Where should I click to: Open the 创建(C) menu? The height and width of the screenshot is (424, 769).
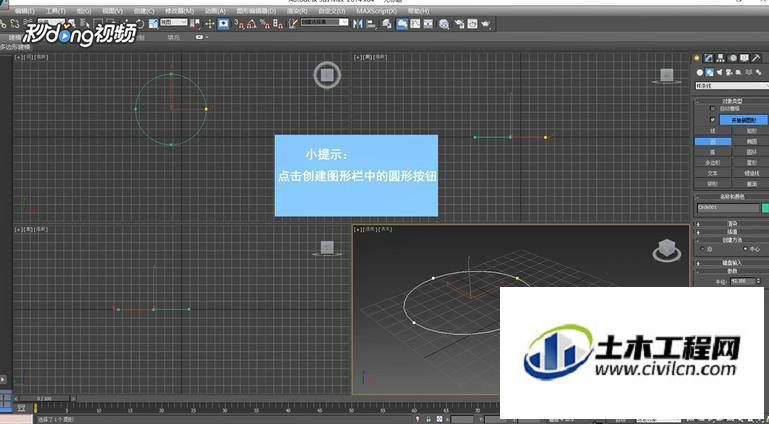tap(144, 11)
